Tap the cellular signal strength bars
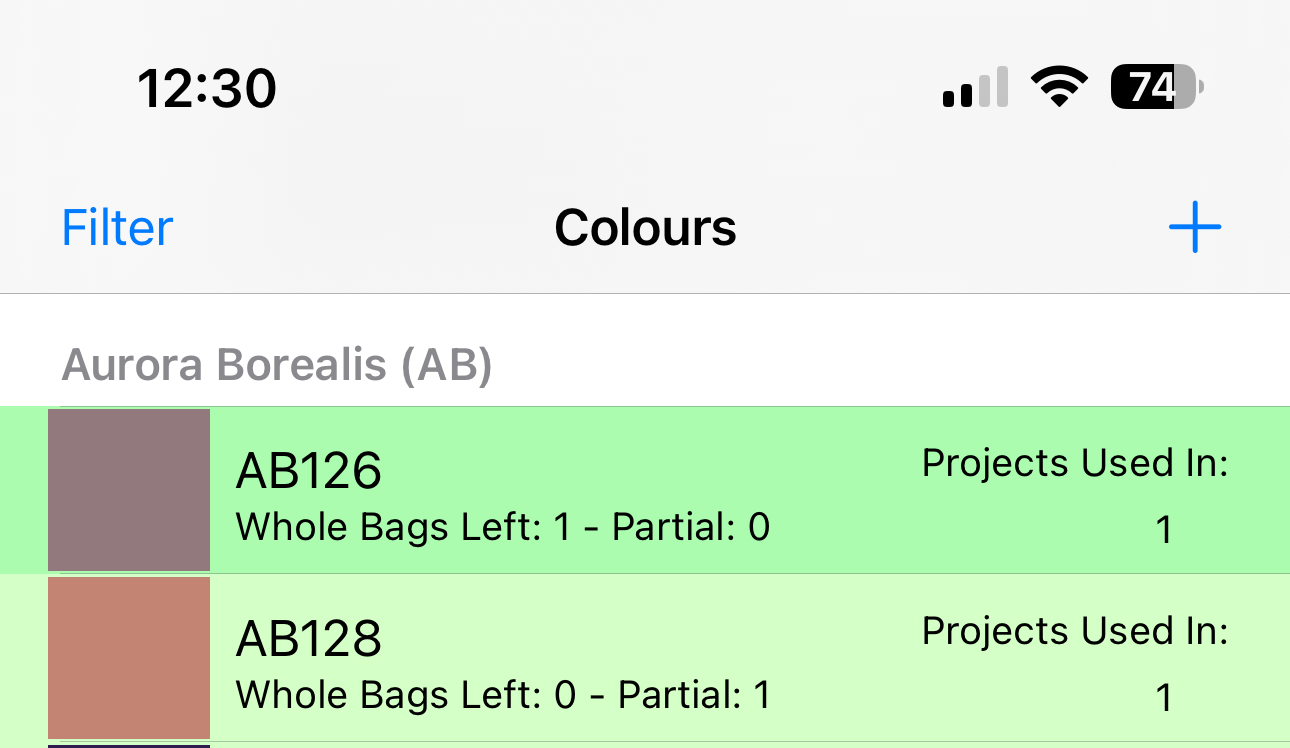The width and height of the screenshot is (1290, 748). [x=974, y=88]
